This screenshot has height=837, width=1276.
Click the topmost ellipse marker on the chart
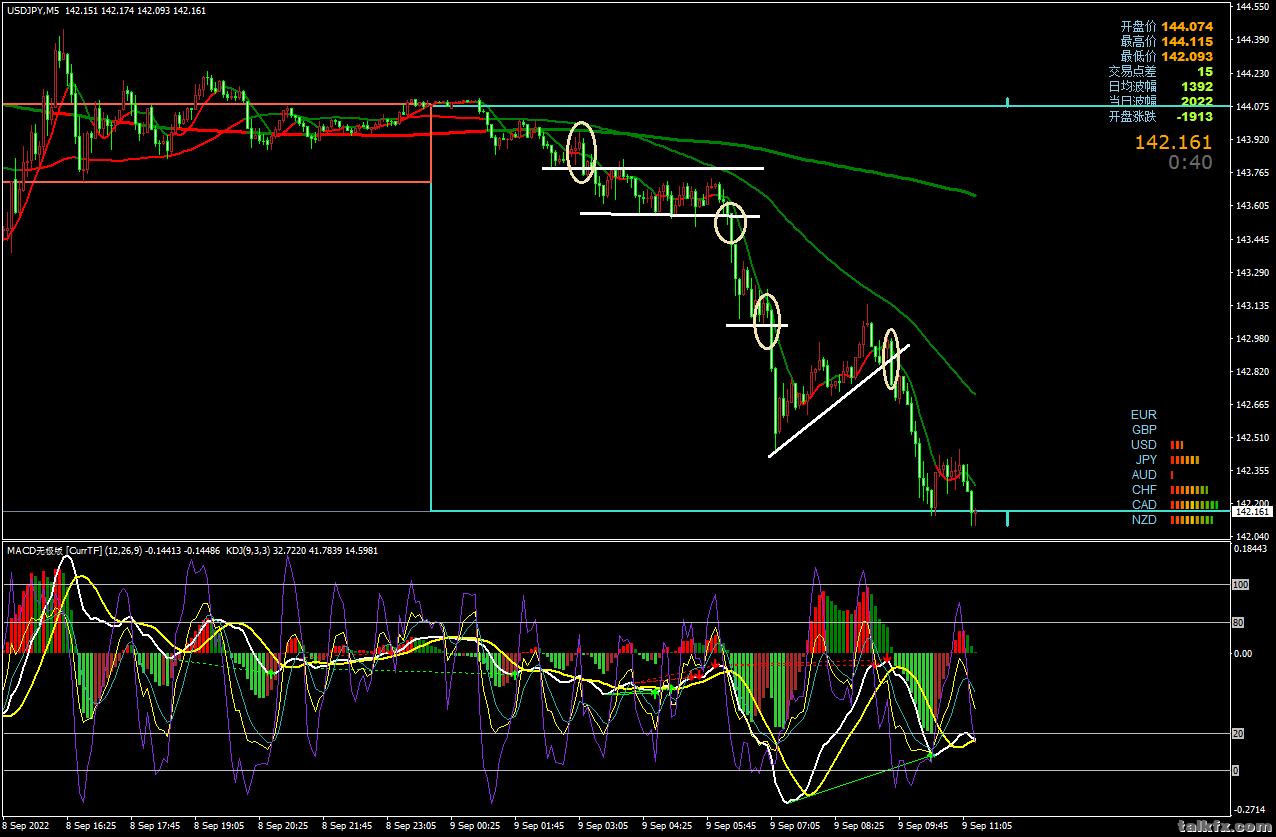581,152
